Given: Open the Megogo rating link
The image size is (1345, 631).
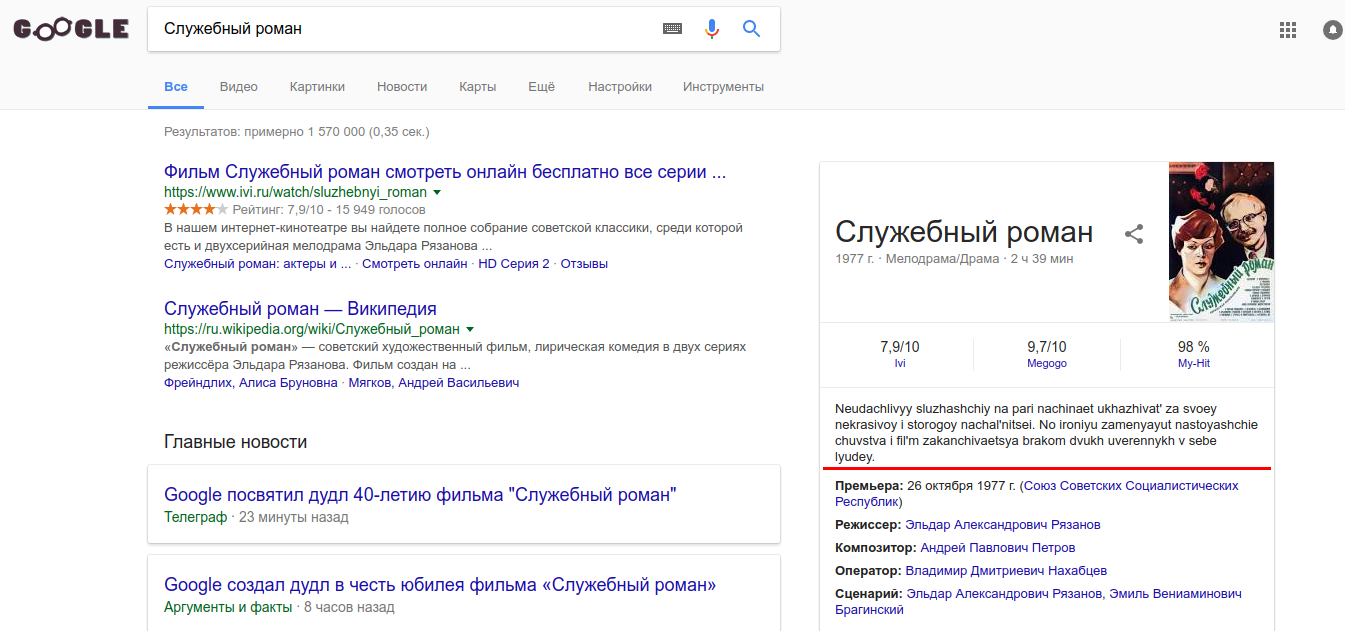Looking at the screenshot, I should [1046, 363].
